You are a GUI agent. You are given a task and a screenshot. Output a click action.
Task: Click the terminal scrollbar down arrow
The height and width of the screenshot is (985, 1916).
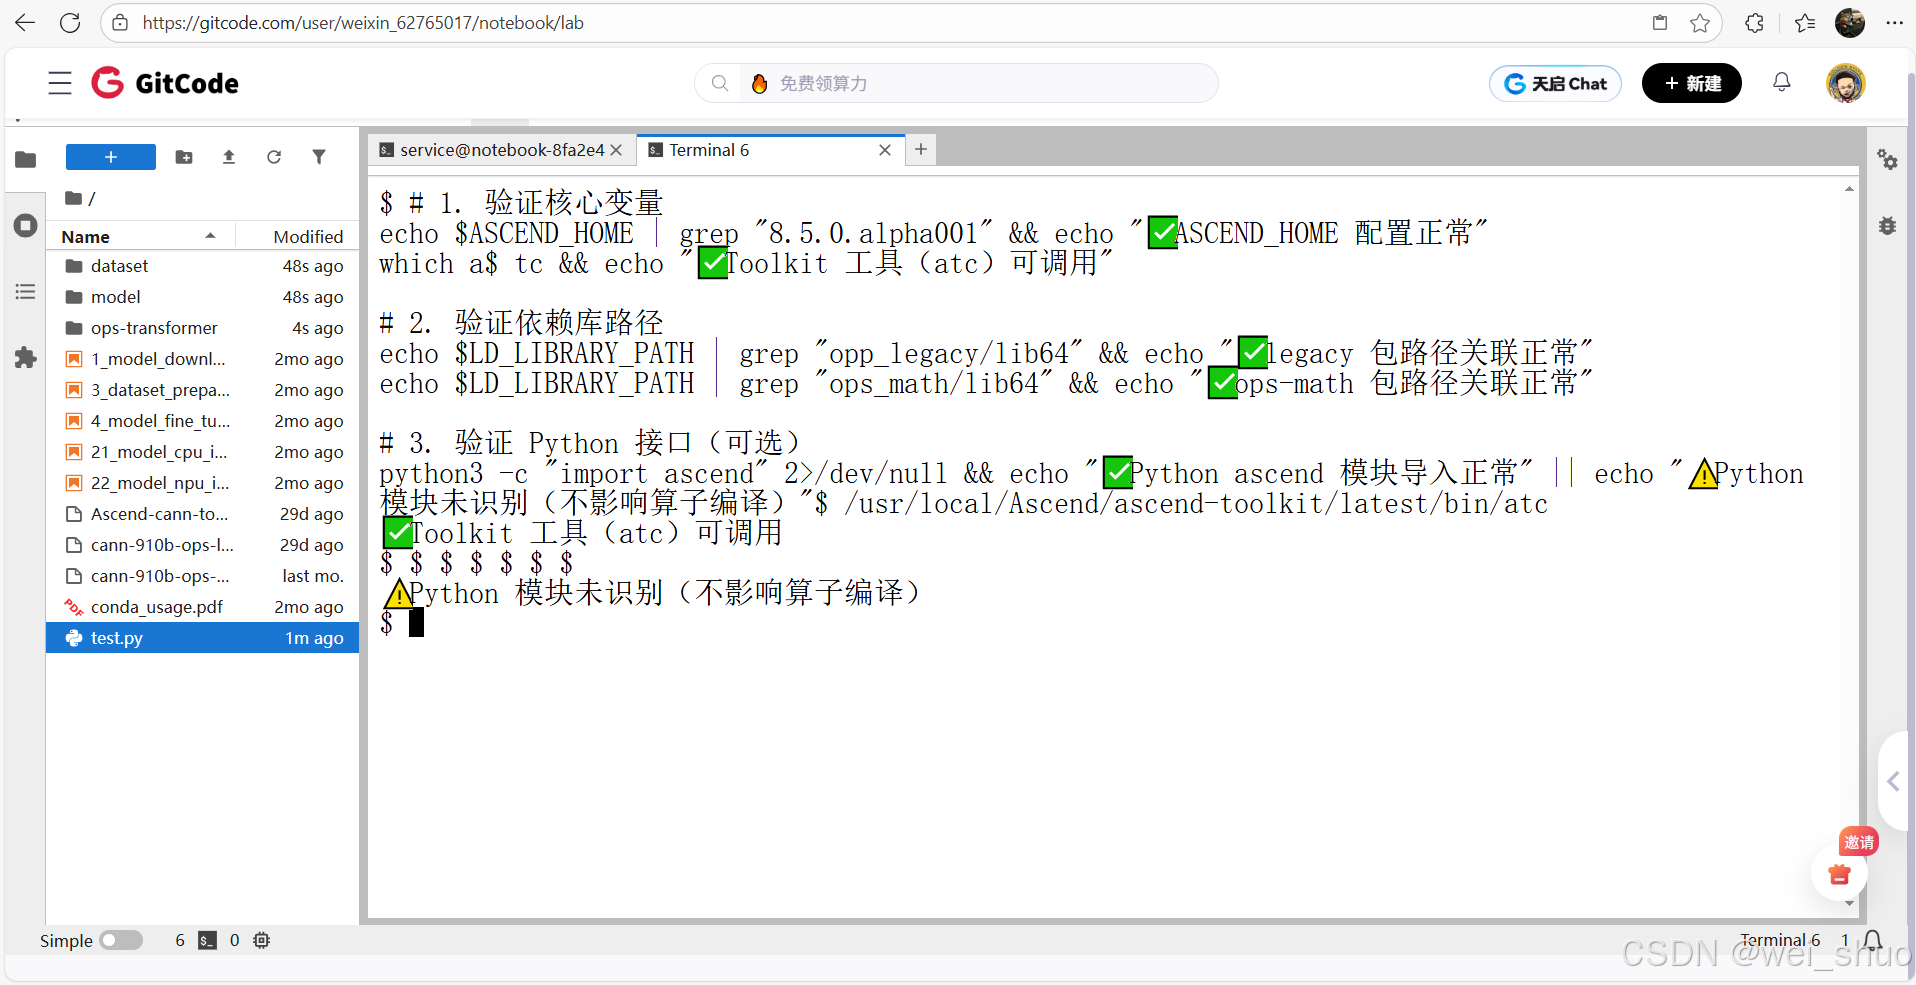point(1849,904)
